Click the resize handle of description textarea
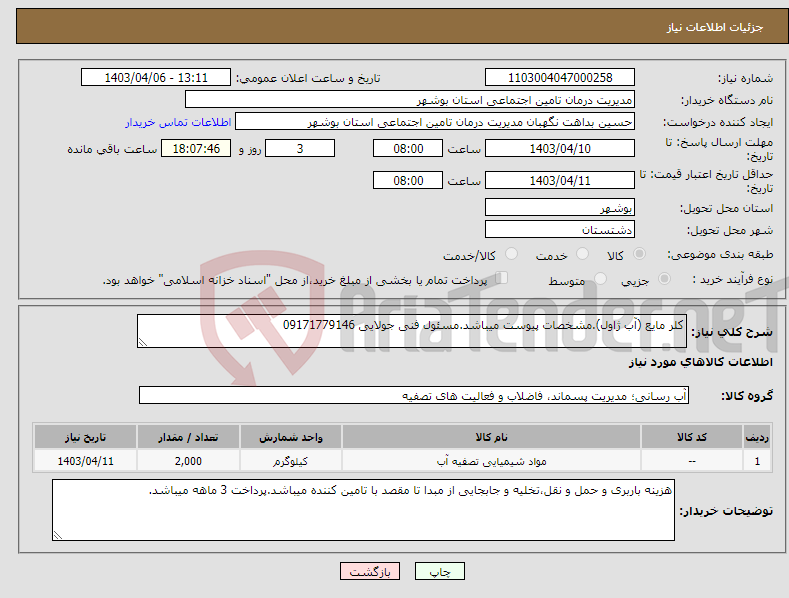The image size is (789, 598). (x=143, y=342)
